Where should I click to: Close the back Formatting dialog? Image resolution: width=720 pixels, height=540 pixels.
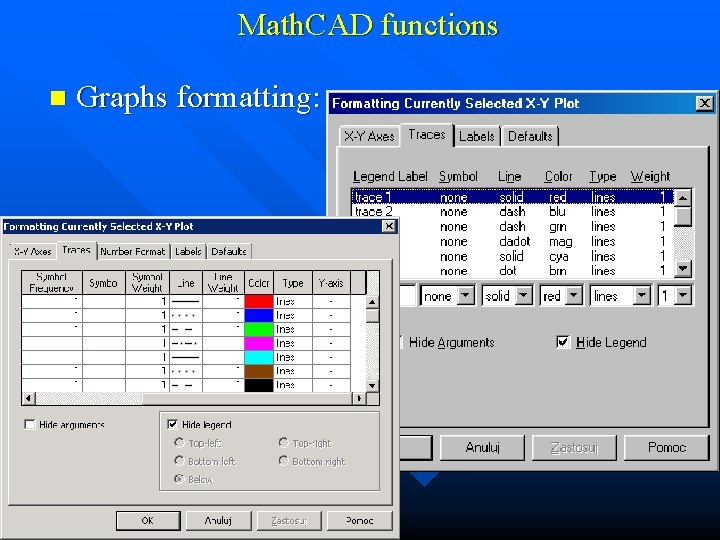click(704, 103)
